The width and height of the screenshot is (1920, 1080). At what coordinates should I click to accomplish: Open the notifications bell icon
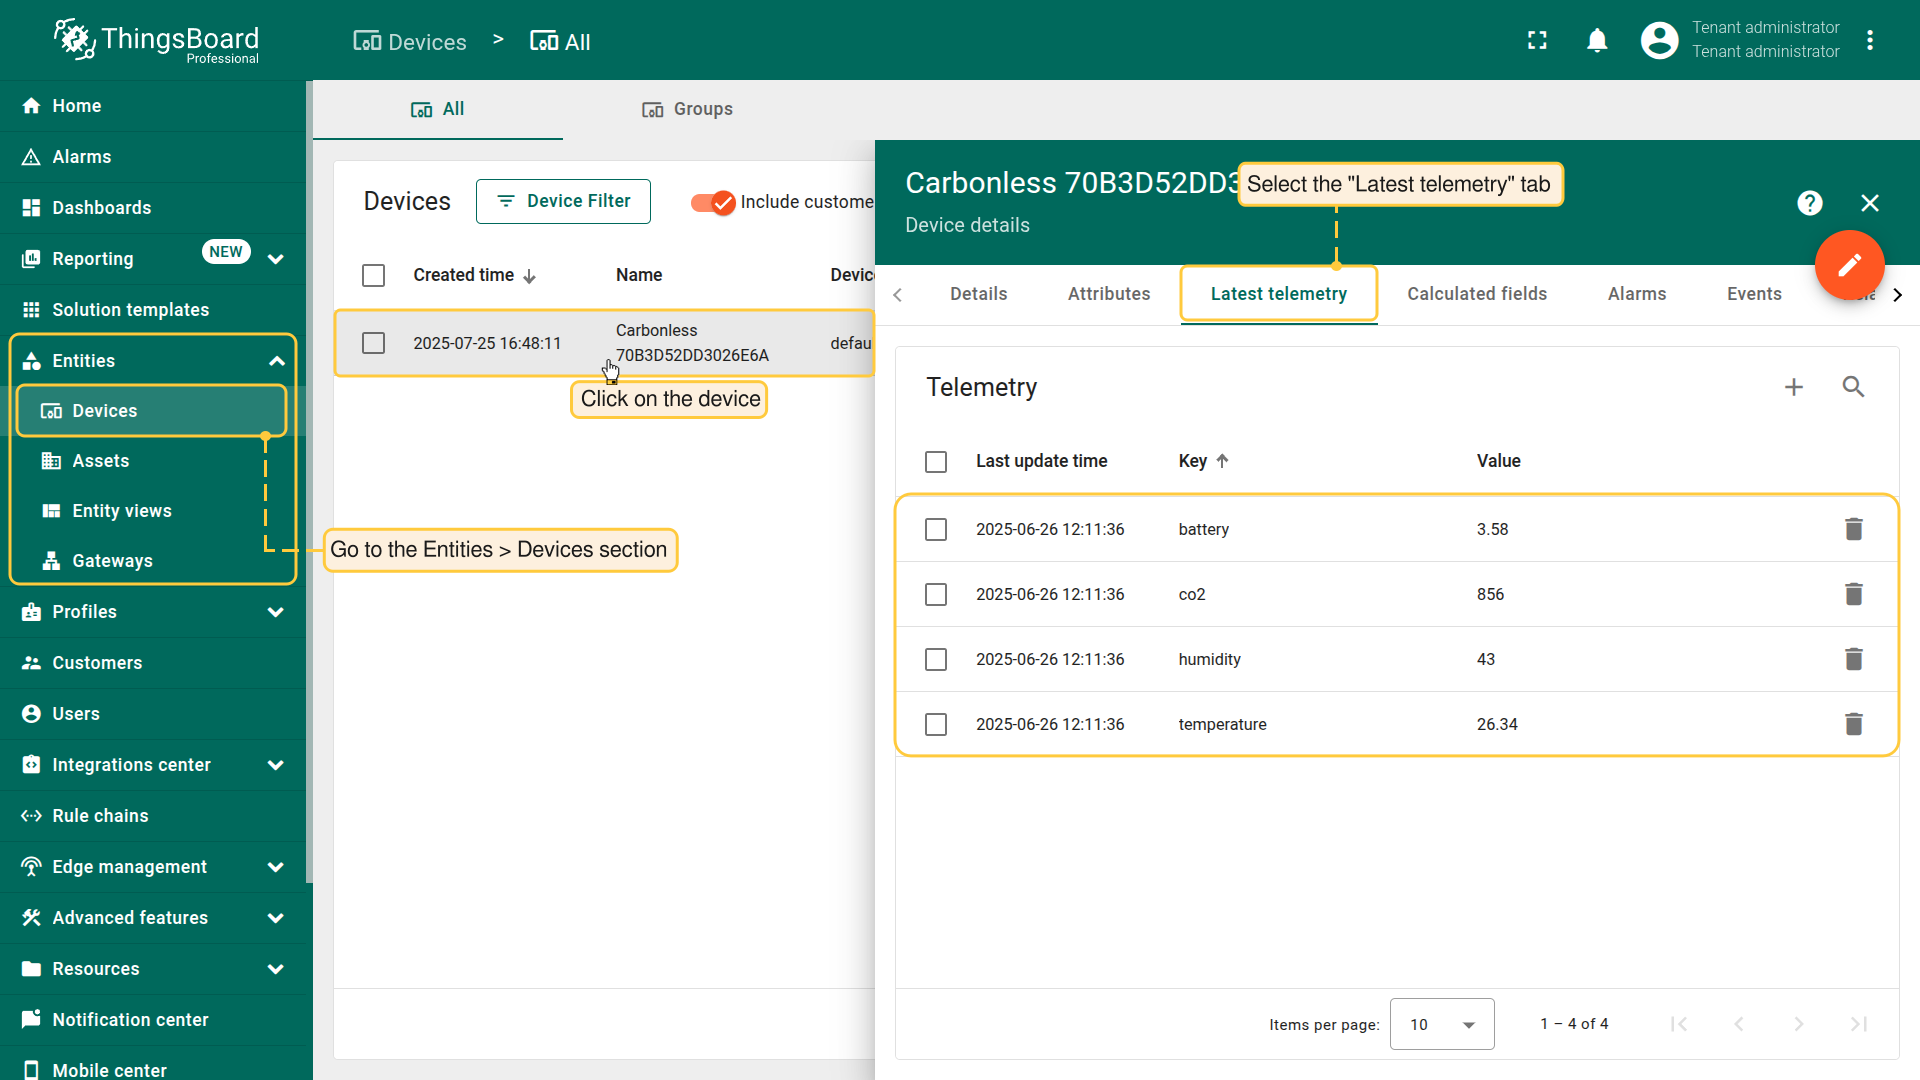(1597, 40)
